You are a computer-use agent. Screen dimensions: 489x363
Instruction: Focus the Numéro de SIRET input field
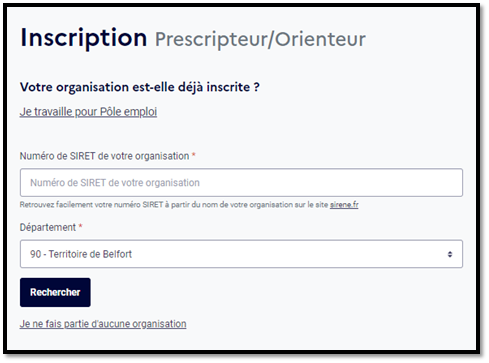click(x=241, y=183)
